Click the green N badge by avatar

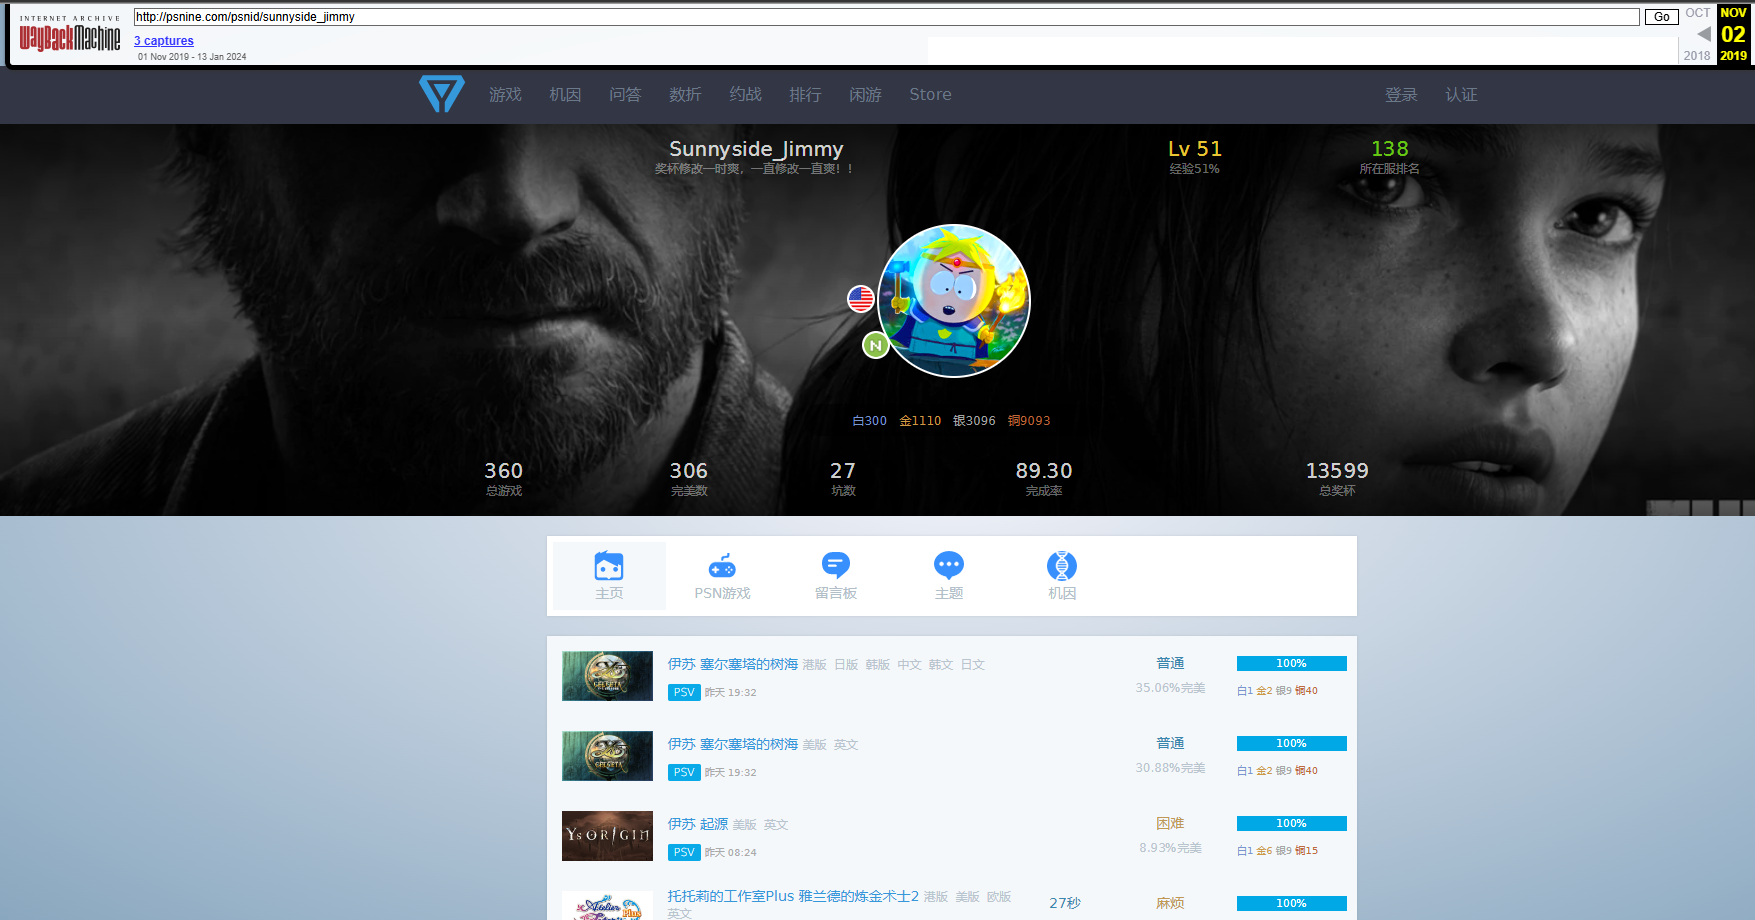click(876, 345)
